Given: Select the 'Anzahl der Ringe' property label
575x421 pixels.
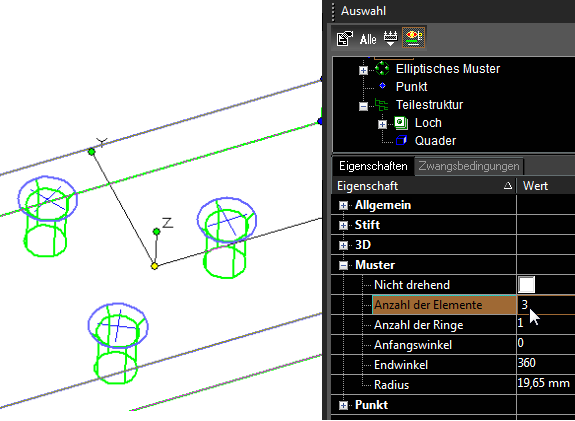Looking at the screenshot, I should 418,325.
